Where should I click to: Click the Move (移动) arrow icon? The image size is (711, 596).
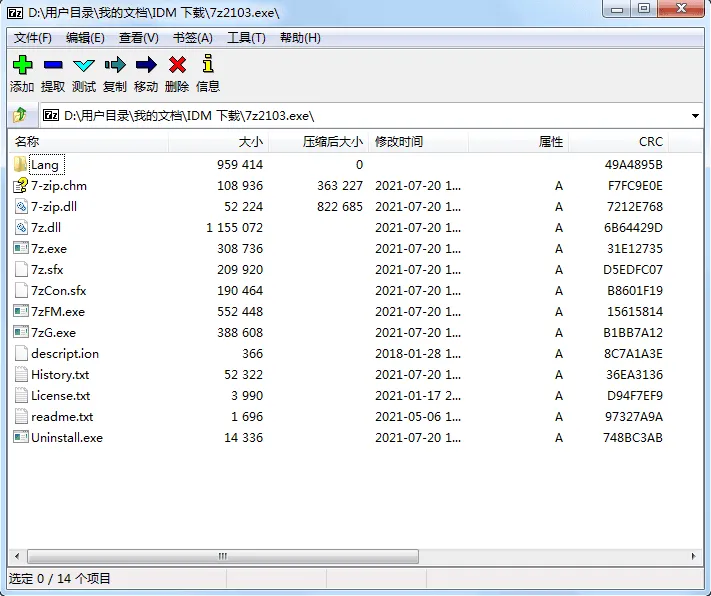146,66
